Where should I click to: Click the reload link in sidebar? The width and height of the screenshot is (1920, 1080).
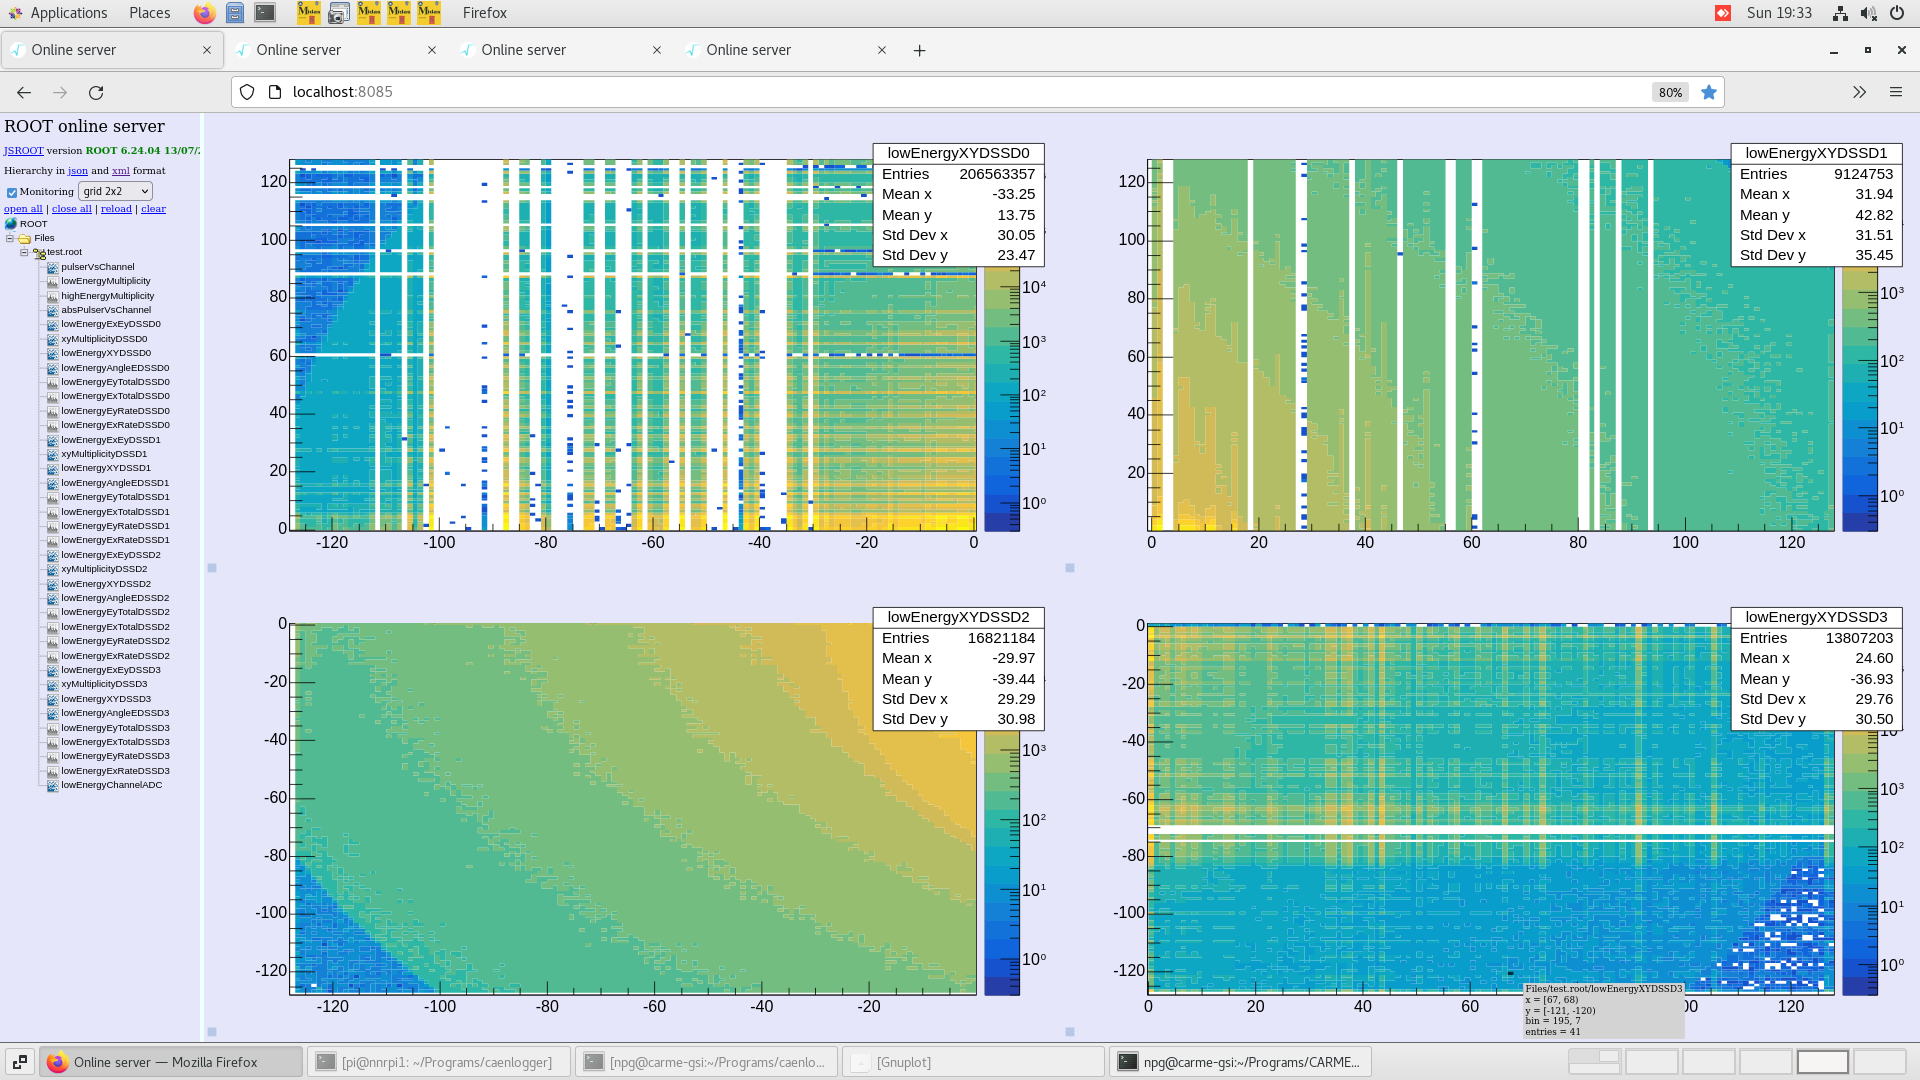tap(116, 208)
